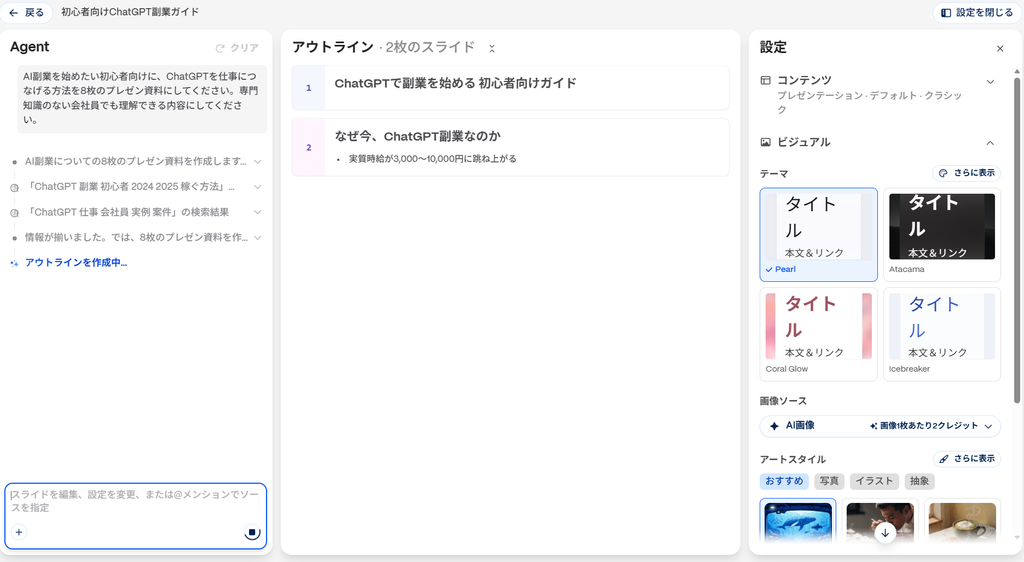Screen dimensions: 1024x562
Task: Click the back arrow 戻る button
Action: tap(27, 12)
